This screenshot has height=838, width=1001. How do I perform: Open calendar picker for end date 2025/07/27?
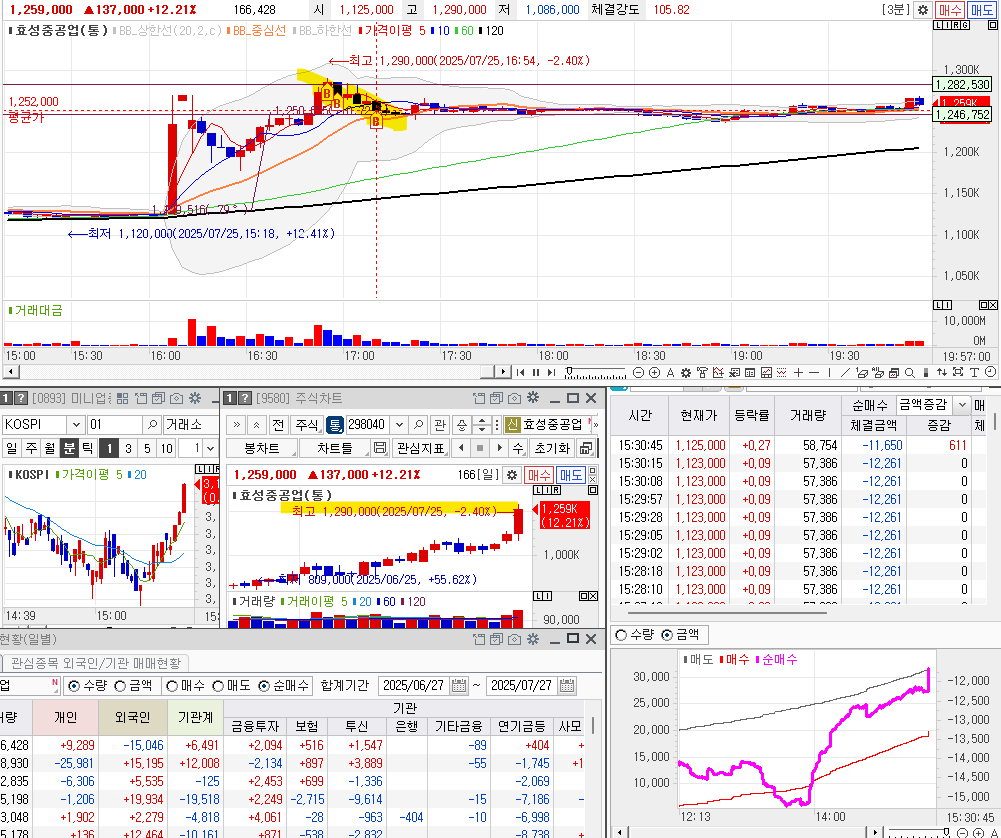coord(567,685)
